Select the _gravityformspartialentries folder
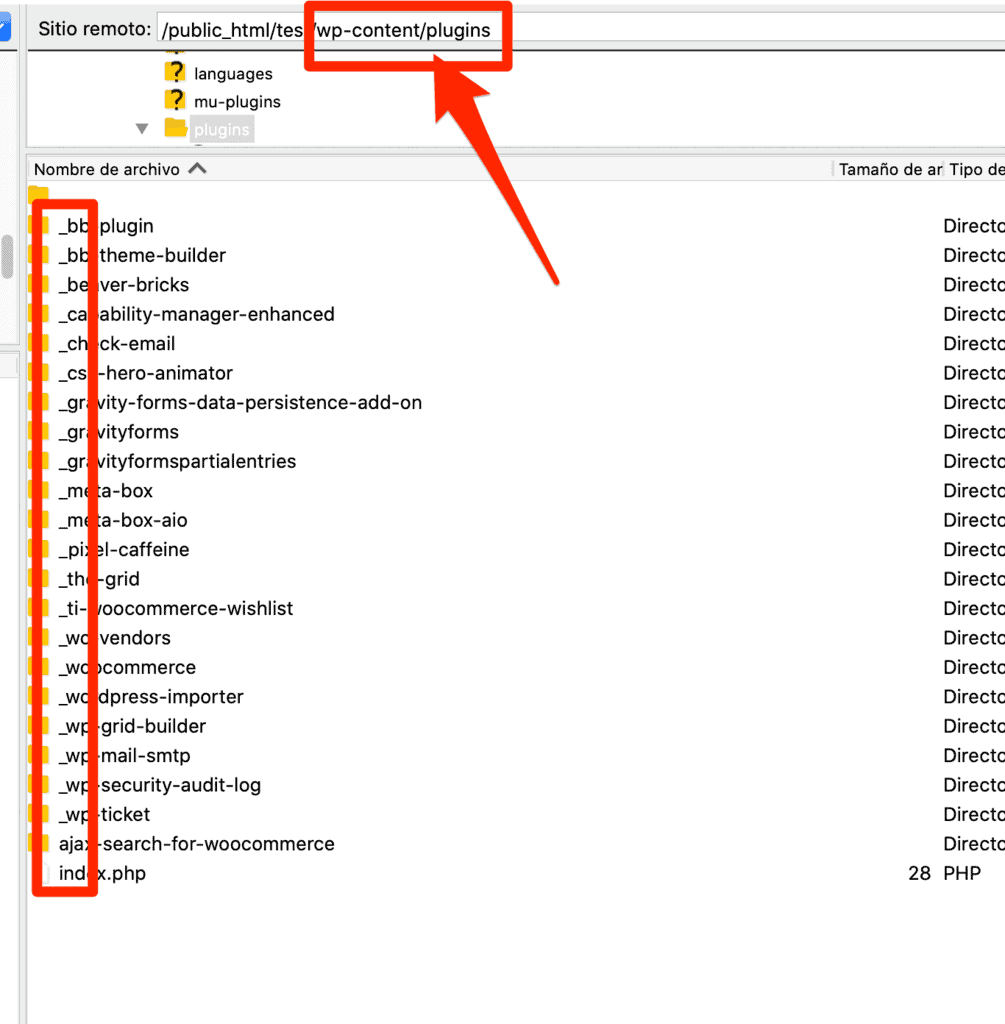 click(x=177, y=461)
